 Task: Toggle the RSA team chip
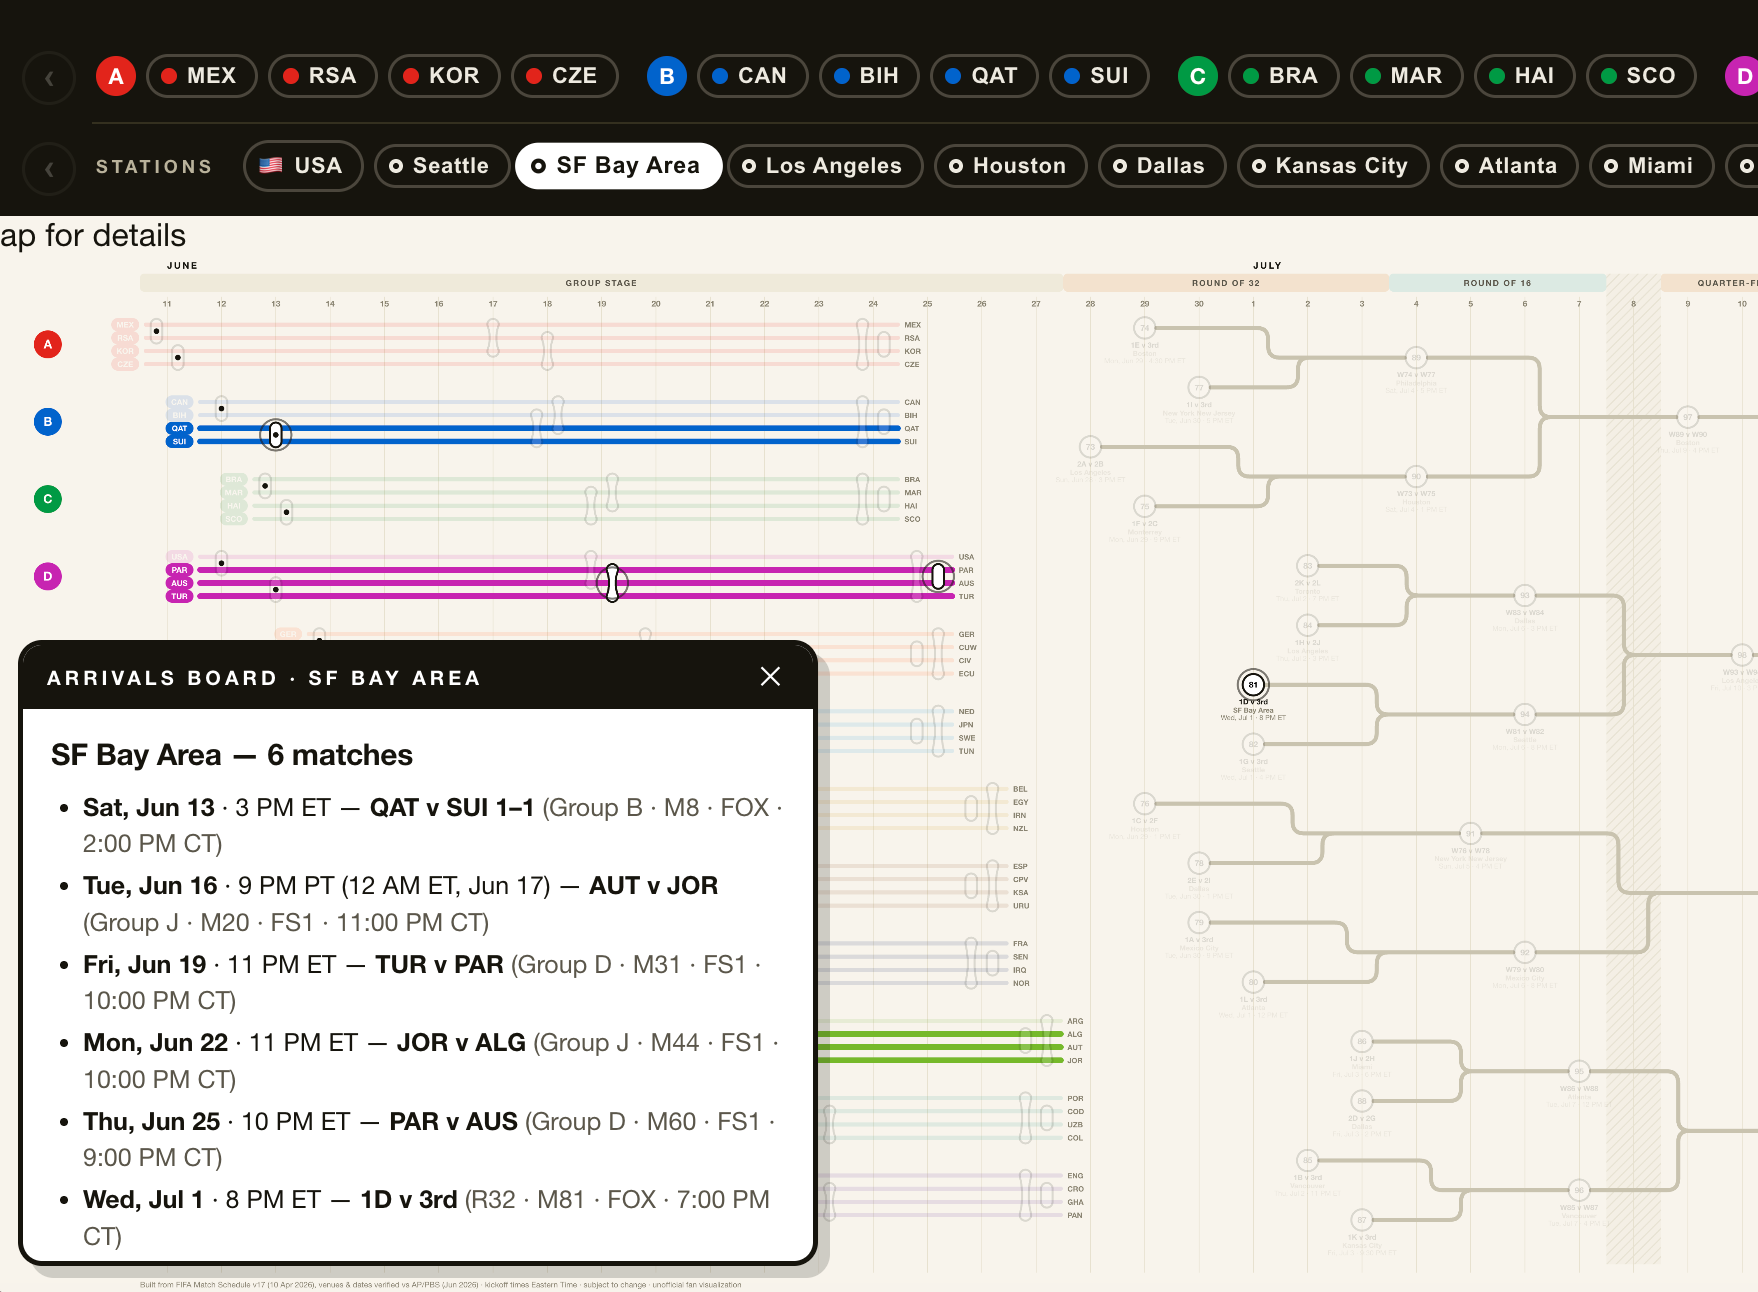tap(323, 76)
